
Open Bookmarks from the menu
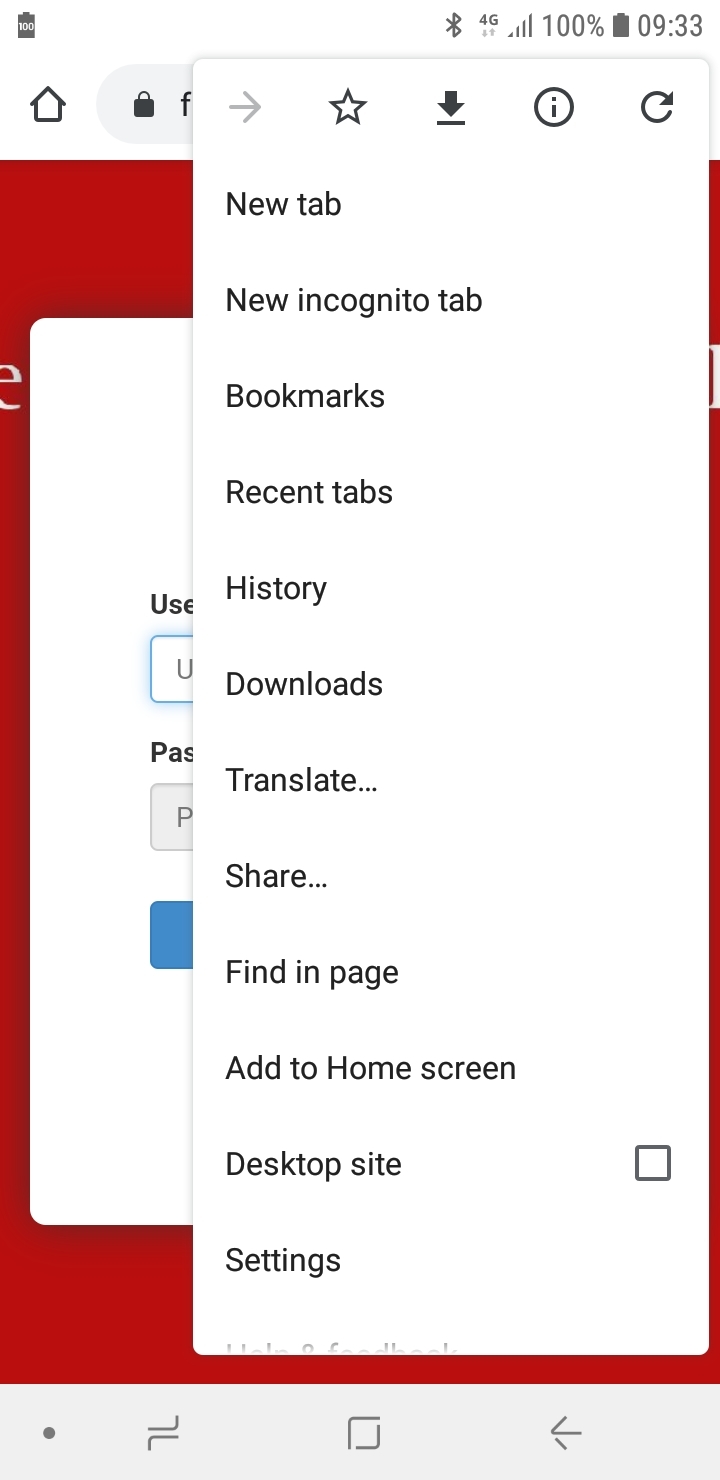click(451, 396)
